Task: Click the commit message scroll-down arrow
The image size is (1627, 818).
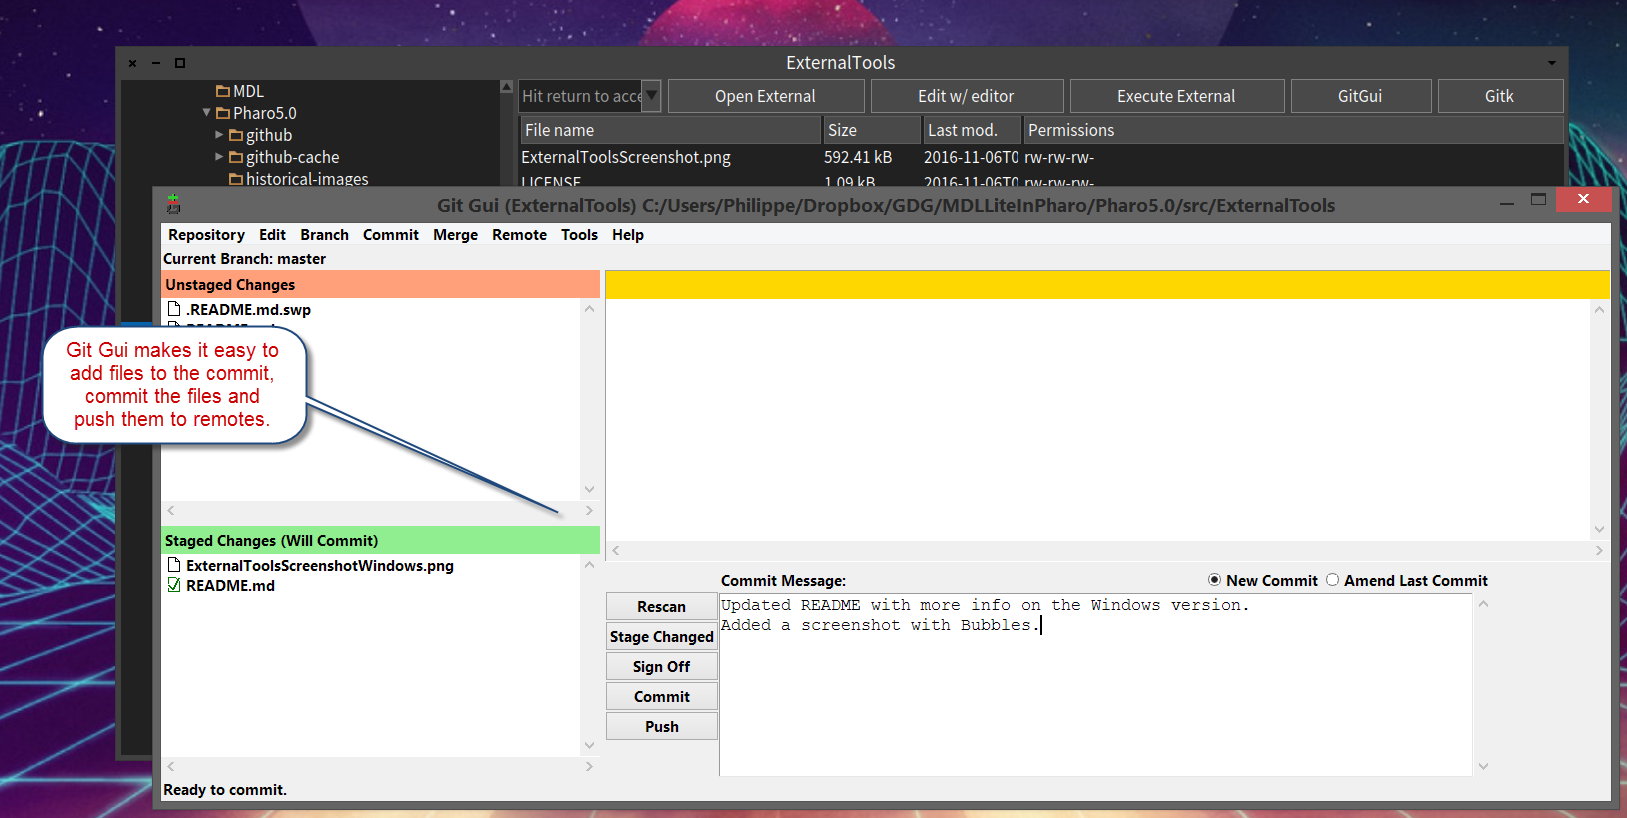Action: 1483,766
